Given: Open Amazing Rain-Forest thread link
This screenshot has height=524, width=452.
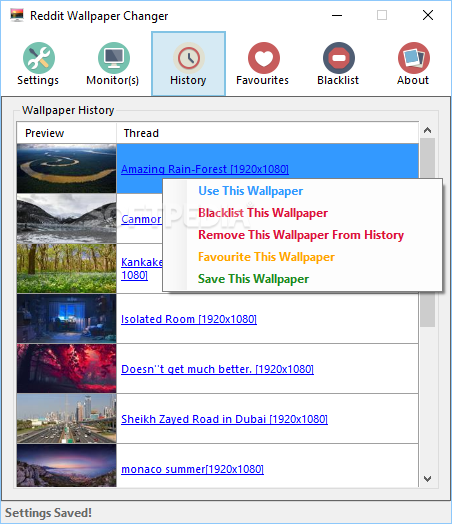Looking at the screenshot, I should (x=205, y=169).
